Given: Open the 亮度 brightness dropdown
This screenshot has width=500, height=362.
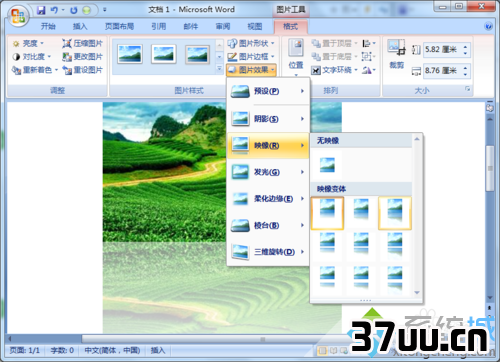Looking at the screenshot, I should (x=28, y=43).
